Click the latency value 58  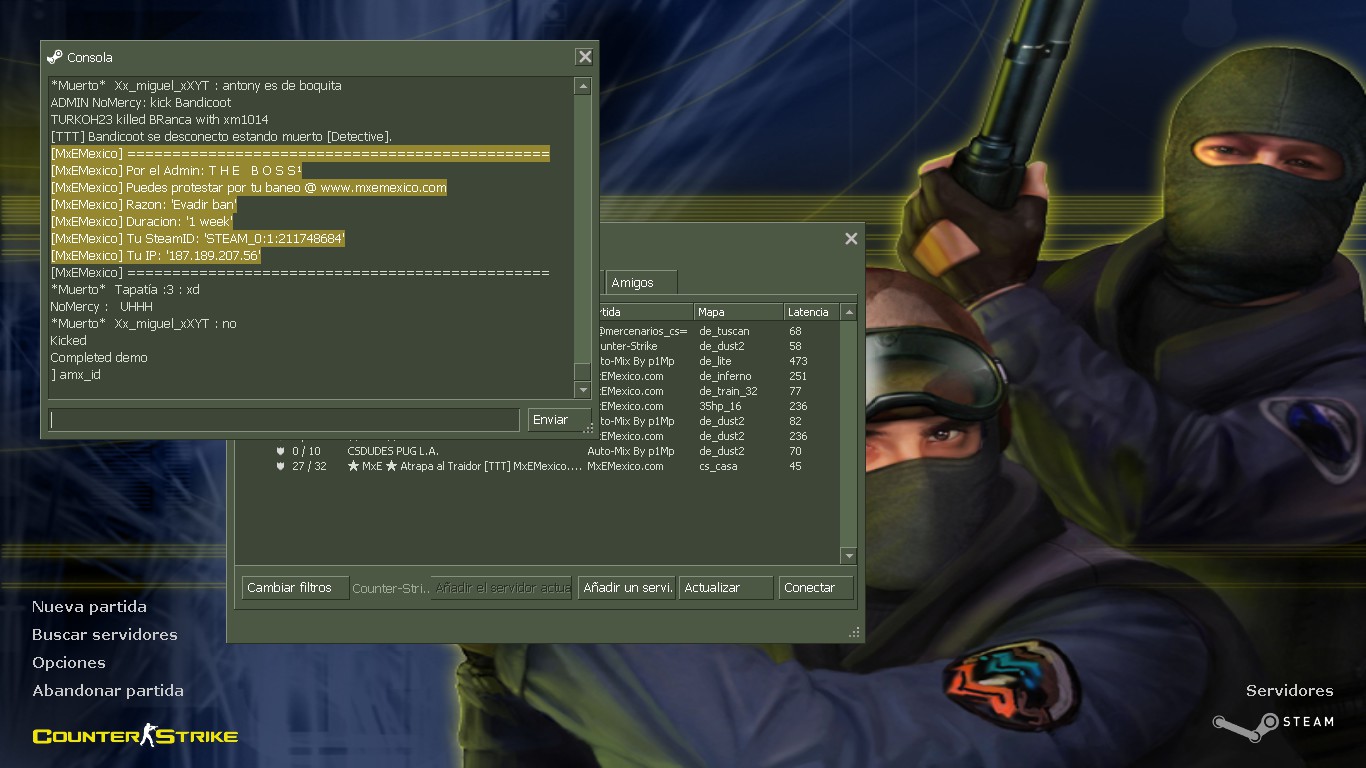(795, 346)
